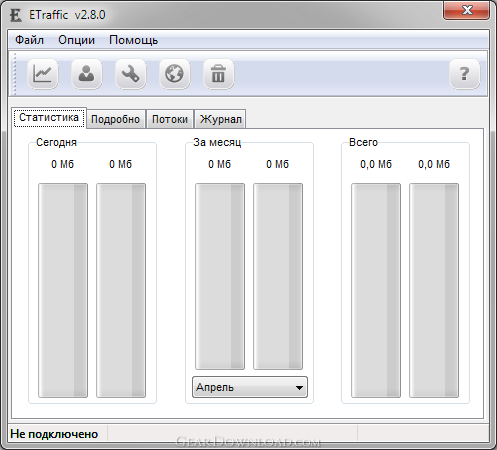Screen dimensions: 497x450
Task: Open the Опции menu
Action: click(x=76, y=40)
